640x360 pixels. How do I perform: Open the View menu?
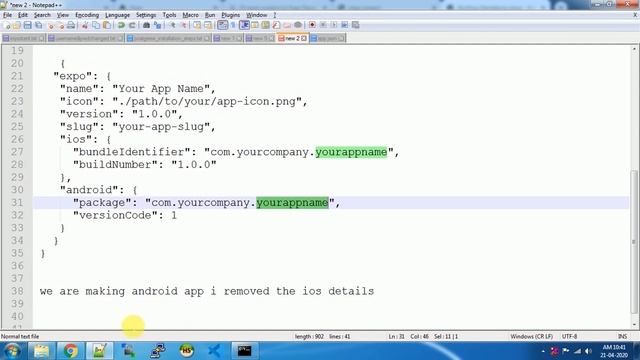point(62,15)
